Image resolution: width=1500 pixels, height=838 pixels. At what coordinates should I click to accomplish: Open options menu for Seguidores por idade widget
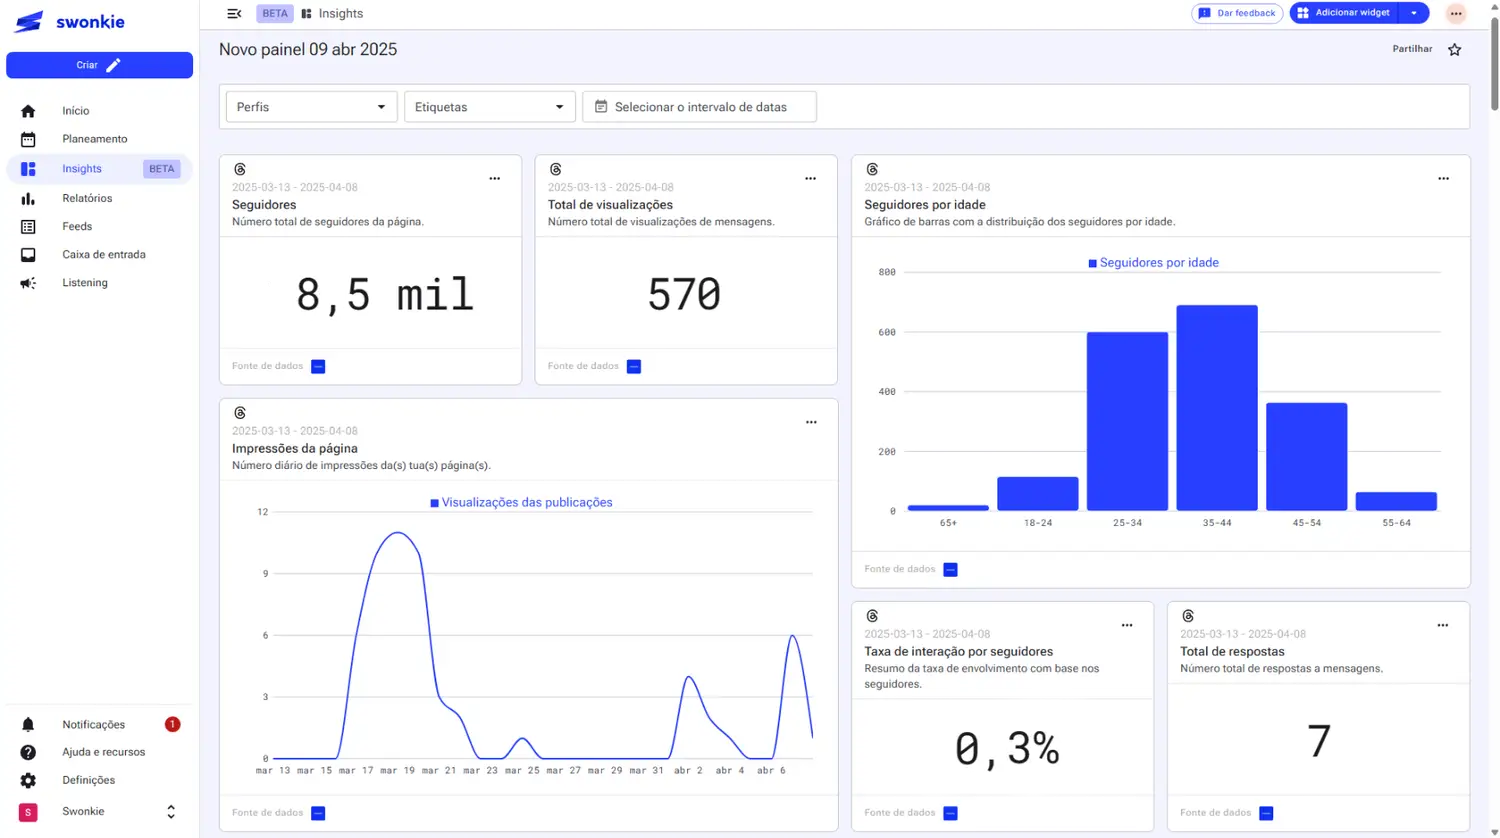pos(1443,179)
